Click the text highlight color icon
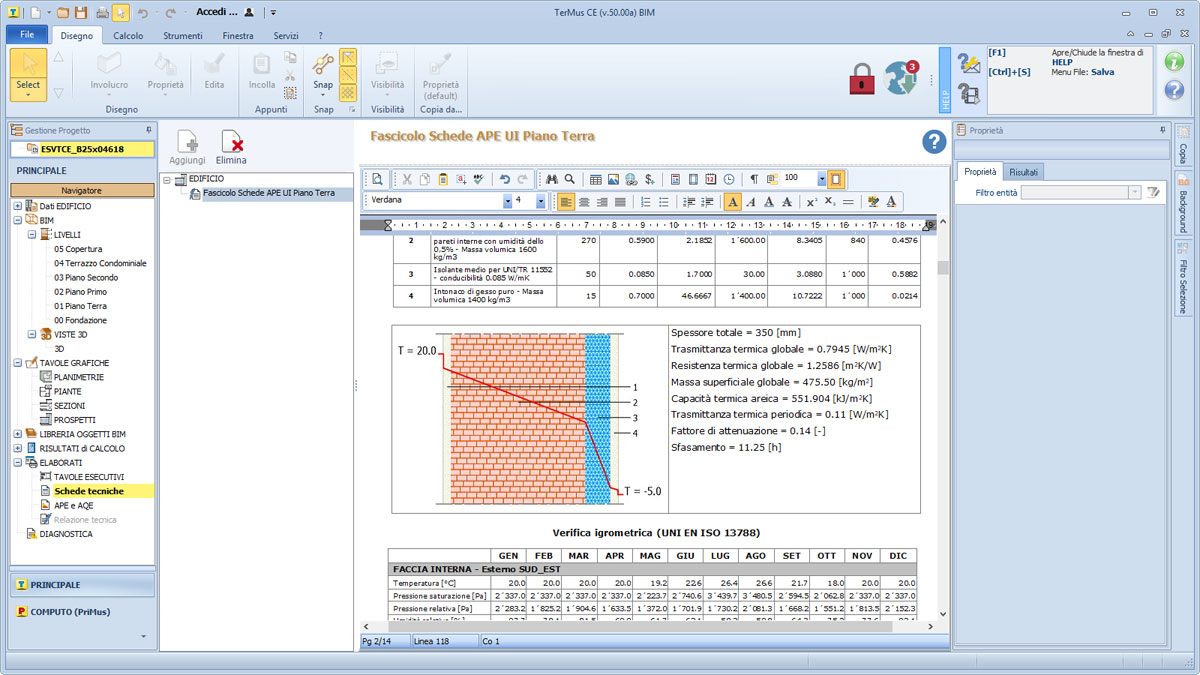The width and height of the screenshot is (1200, 675). (x=872, y=201)
